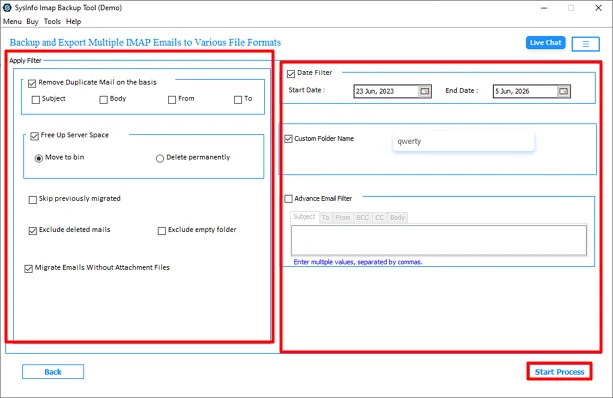Click the Back button
Screen dimensions: 613x398
tap(53, 372)
